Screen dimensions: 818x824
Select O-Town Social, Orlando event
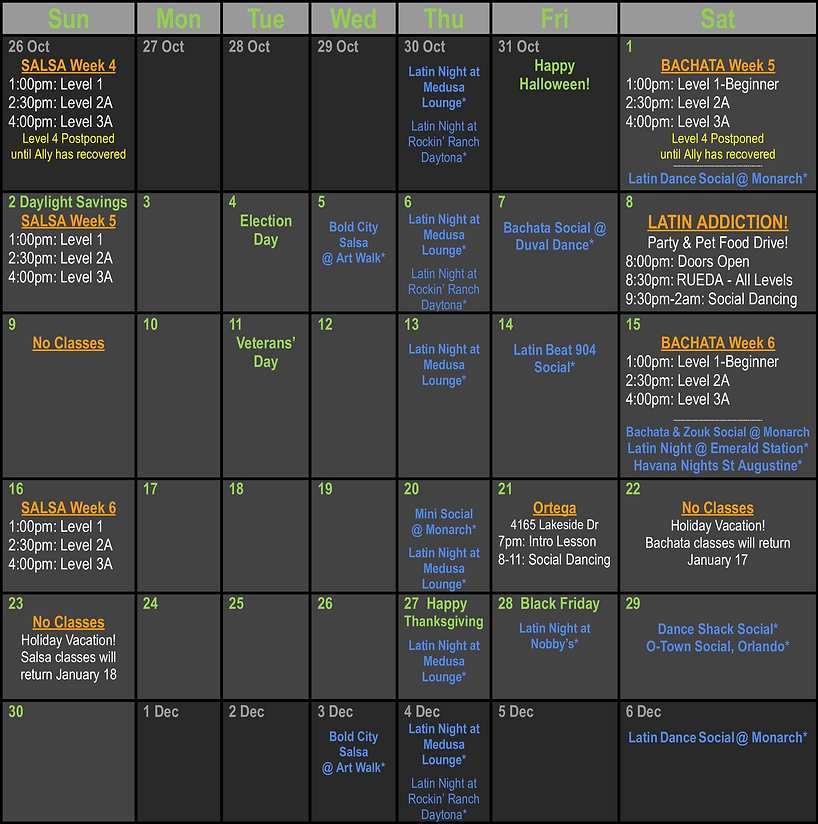[717, 646]
